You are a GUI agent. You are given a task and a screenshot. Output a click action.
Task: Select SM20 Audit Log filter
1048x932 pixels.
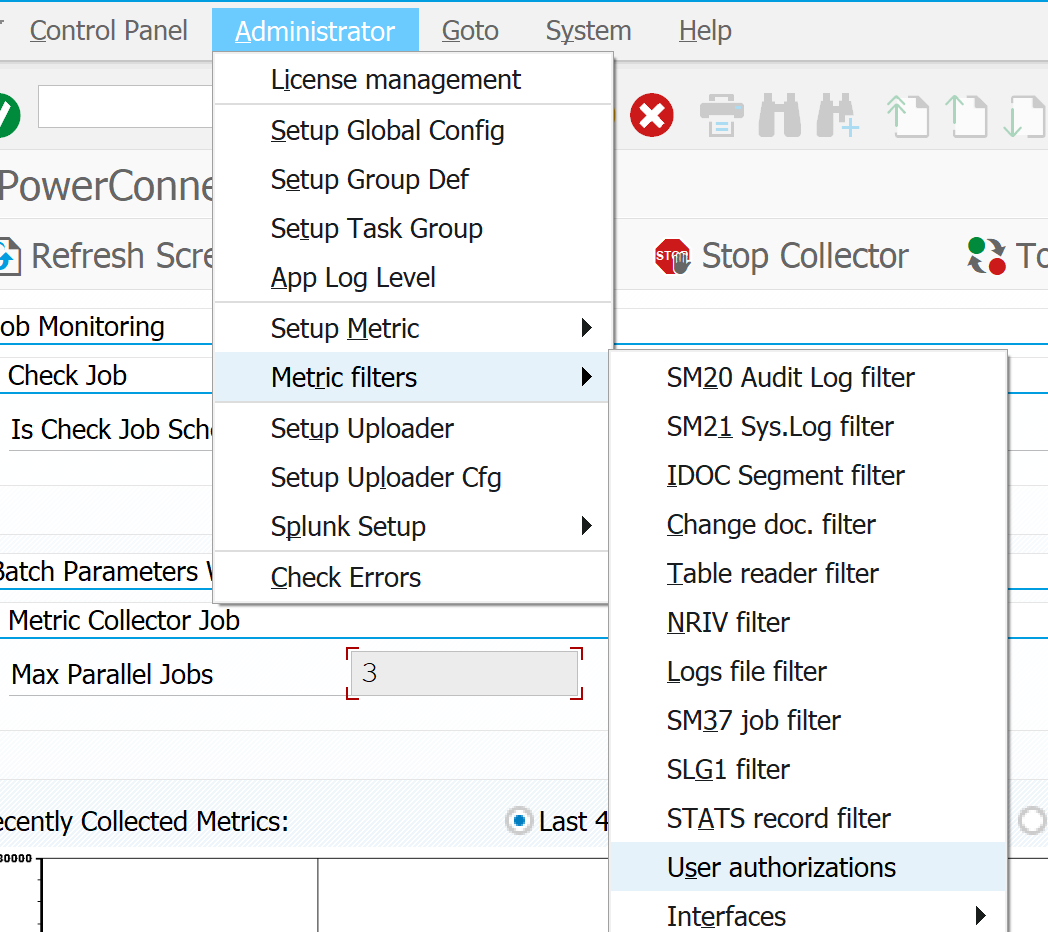tap(790, 377)
